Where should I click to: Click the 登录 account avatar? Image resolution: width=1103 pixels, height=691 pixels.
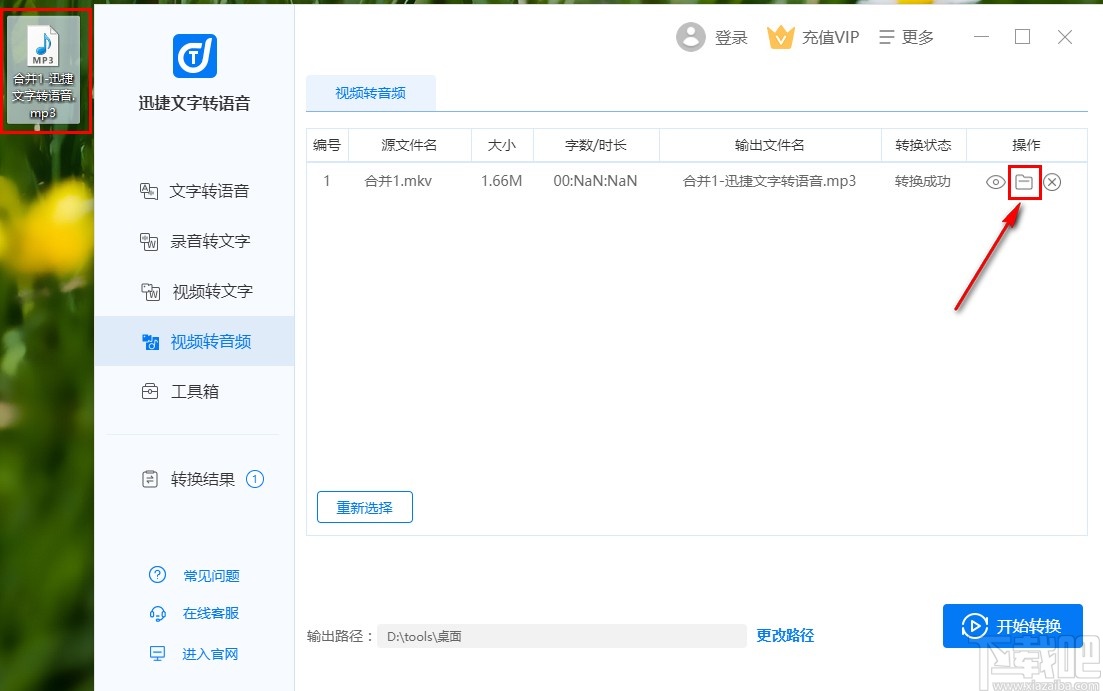(x=692, y=37)
